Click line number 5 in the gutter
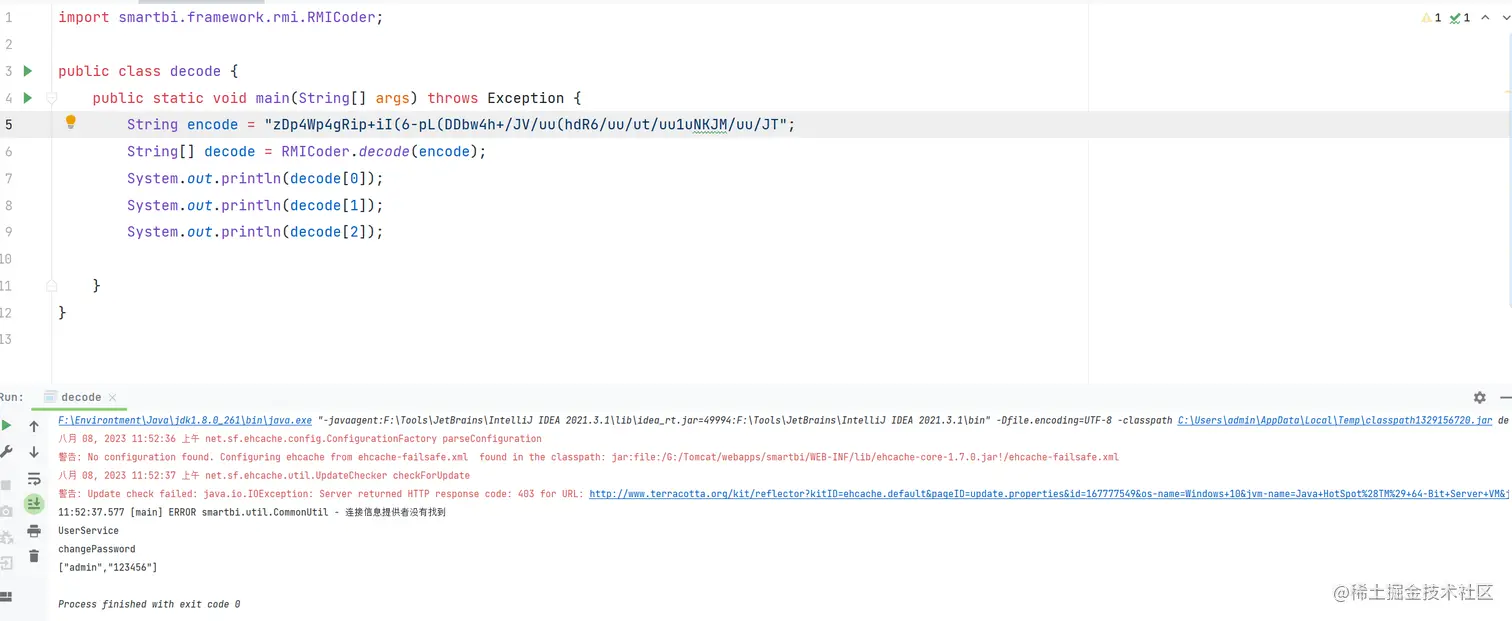 (x=8, y=125)
